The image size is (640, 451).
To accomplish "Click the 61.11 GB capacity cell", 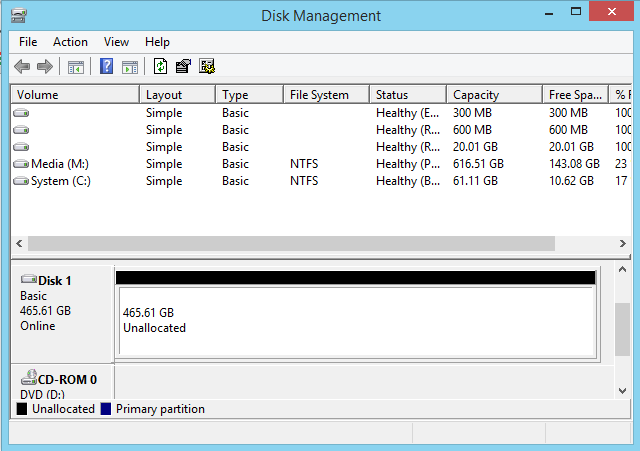I will click(476, 181).
